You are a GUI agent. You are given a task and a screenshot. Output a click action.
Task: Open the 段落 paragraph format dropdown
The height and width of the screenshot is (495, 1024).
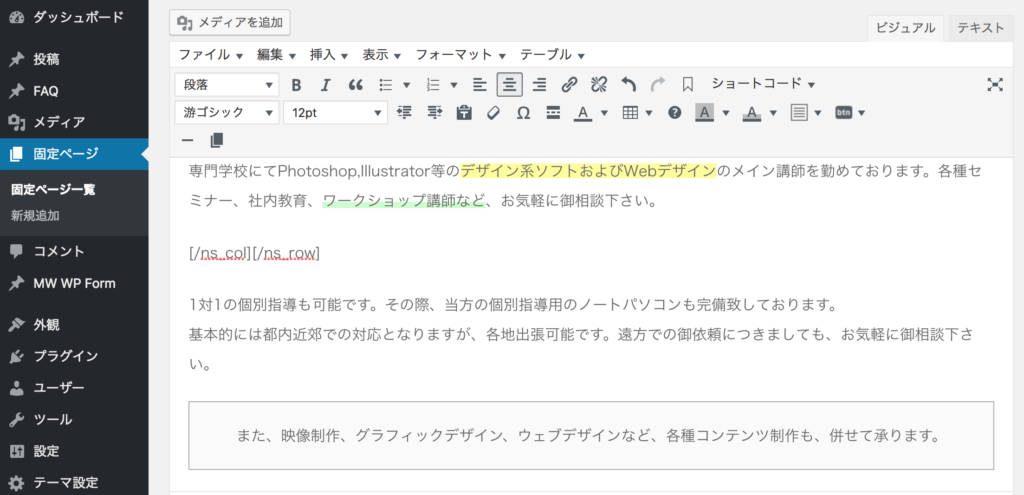226,85
